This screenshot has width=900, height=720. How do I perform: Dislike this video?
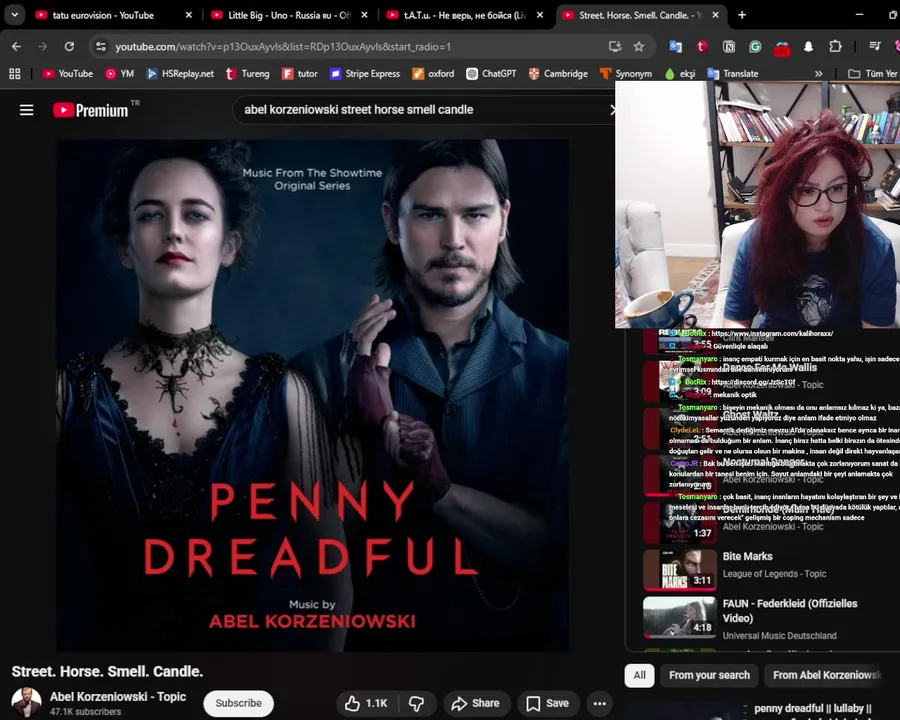(417, 703)
